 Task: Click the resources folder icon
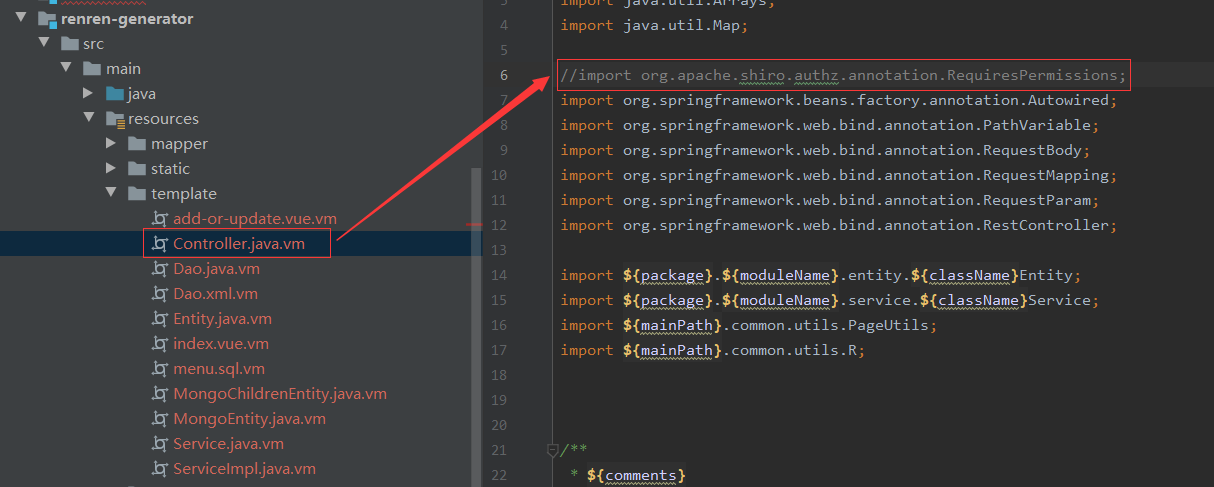coord(115,119)
